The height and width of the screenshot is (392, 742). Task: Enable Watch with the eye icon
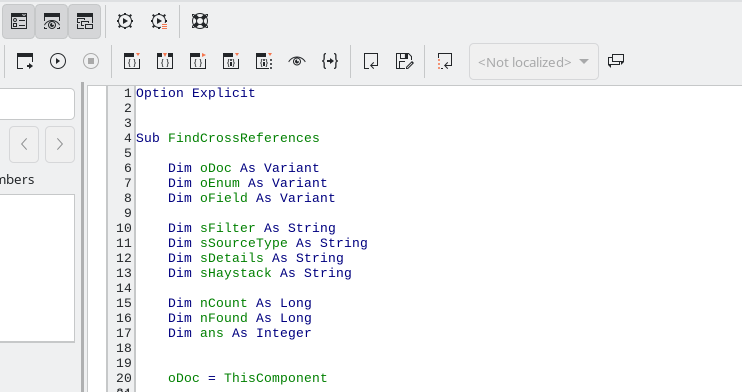pyautogui.click(x=297, y=62)
